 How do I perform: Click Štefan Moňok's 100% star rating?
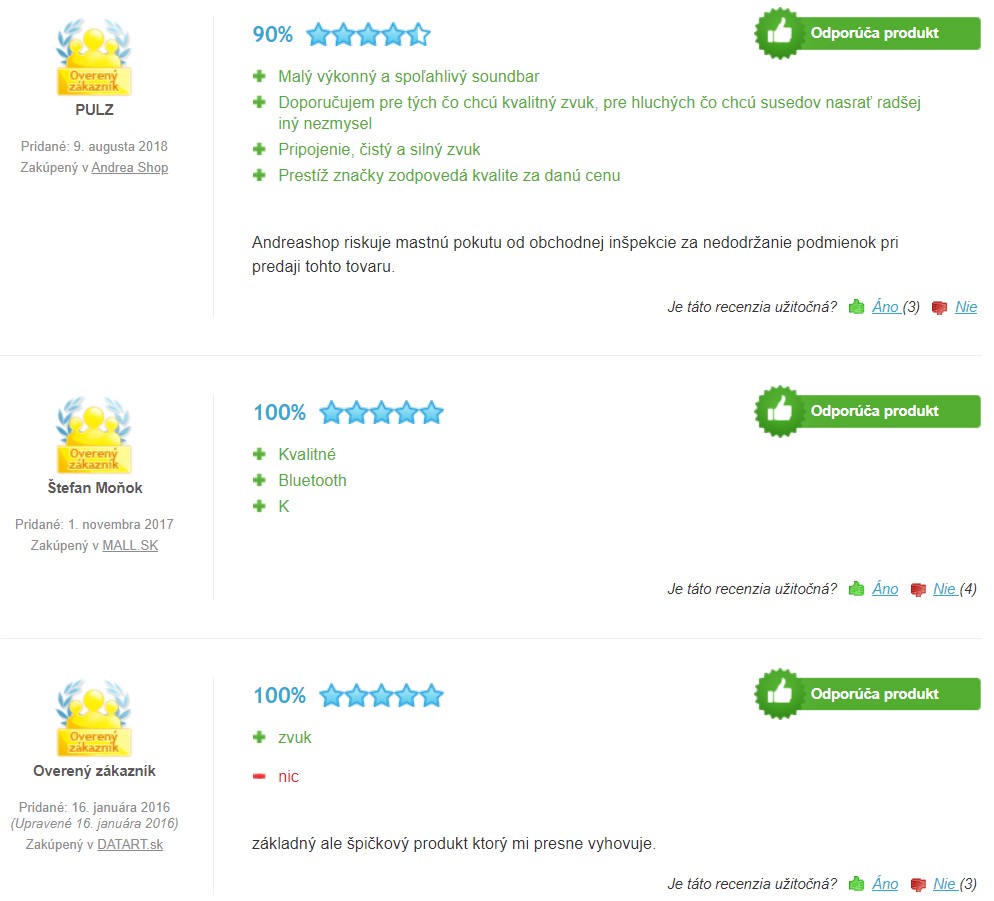click(x=381, y=412)
